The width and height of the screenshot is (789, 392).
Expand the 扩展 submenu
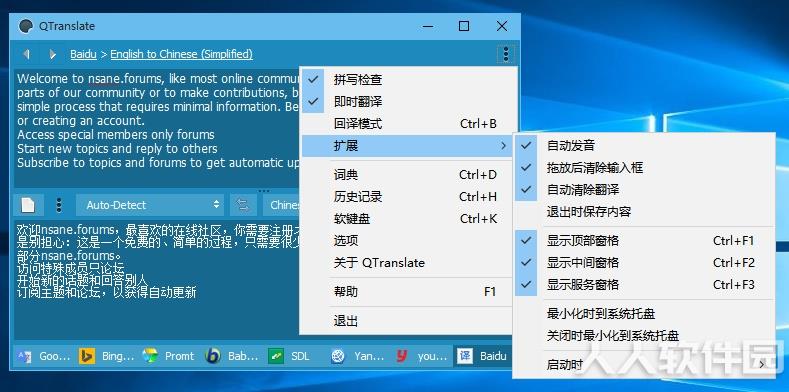click(408, 146)
